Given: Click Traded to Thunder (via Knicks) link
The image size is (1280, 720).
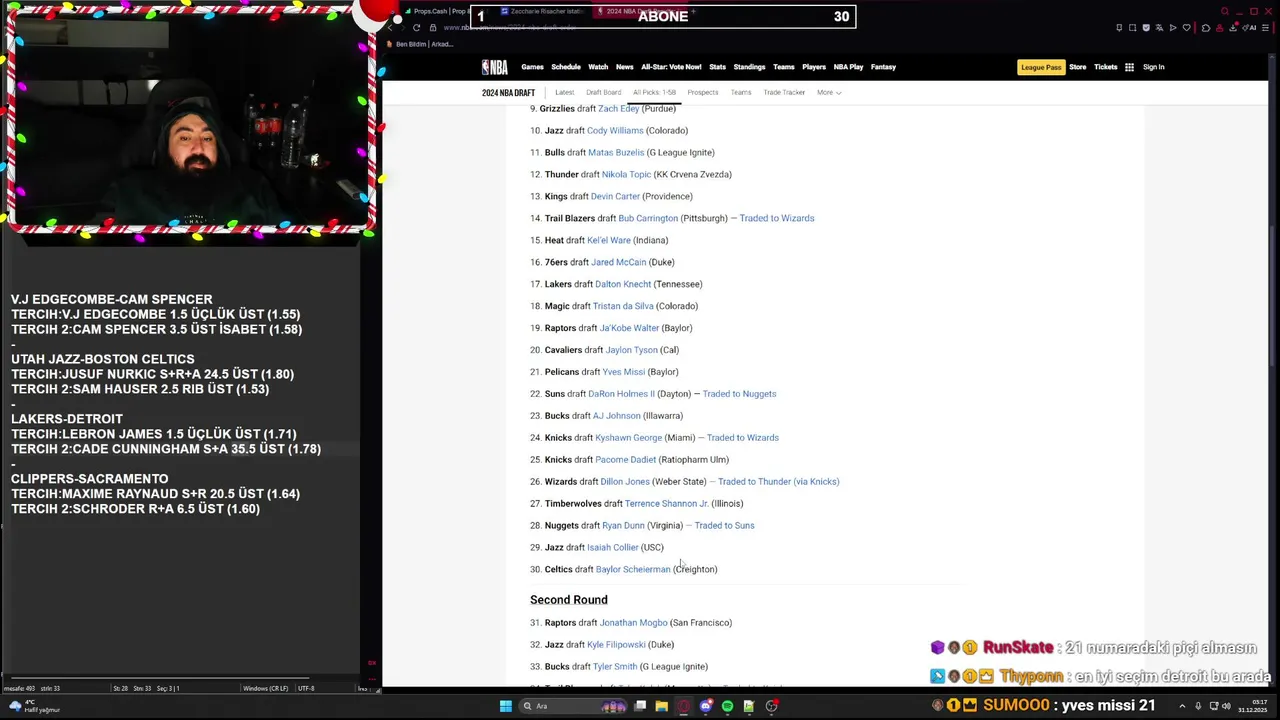Looking at the screenshot, I should click(778, 482).
